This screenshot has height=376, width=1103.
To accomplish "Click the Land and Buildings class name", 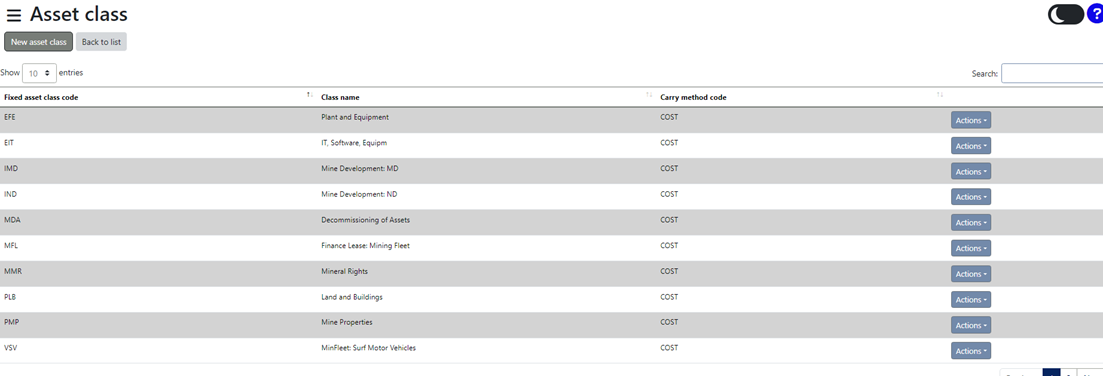I will tap(352, 297).
